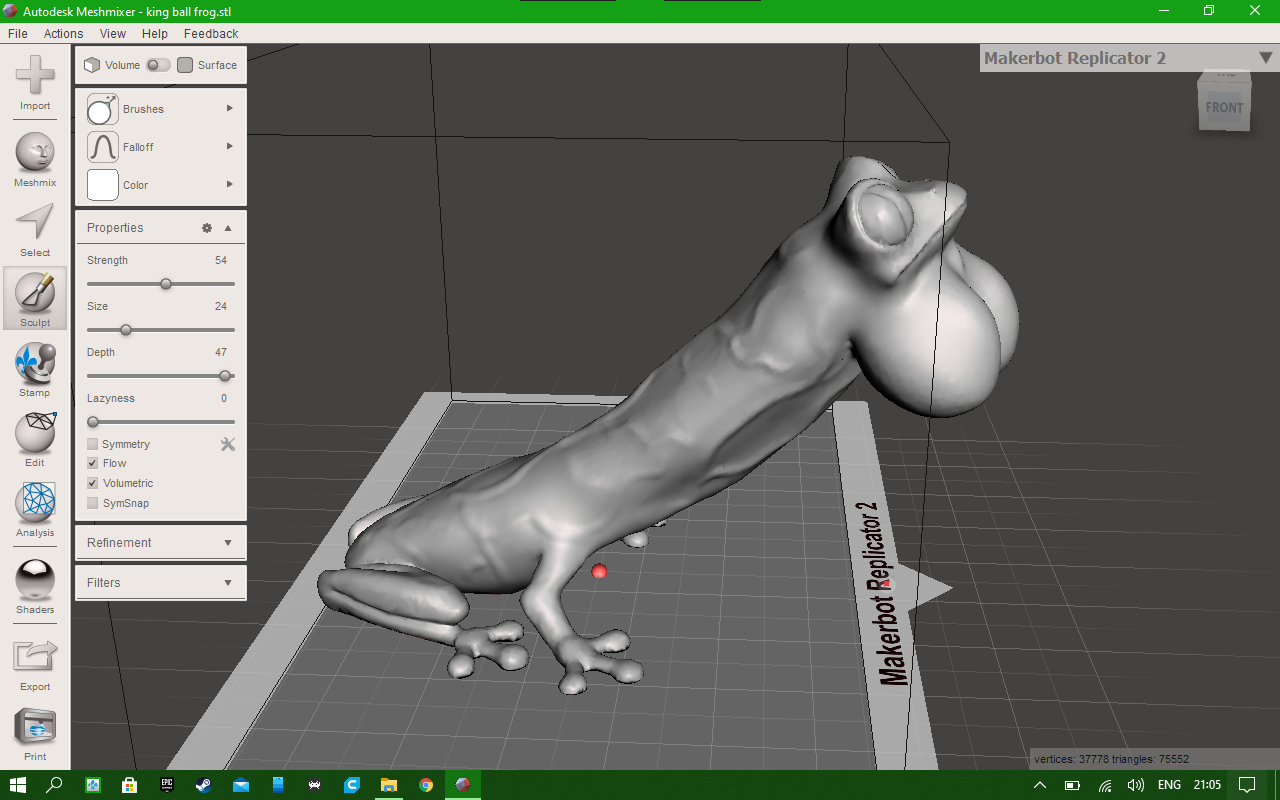
Task: Click the falloff curve thumbnail
Action: coord(103,147)
